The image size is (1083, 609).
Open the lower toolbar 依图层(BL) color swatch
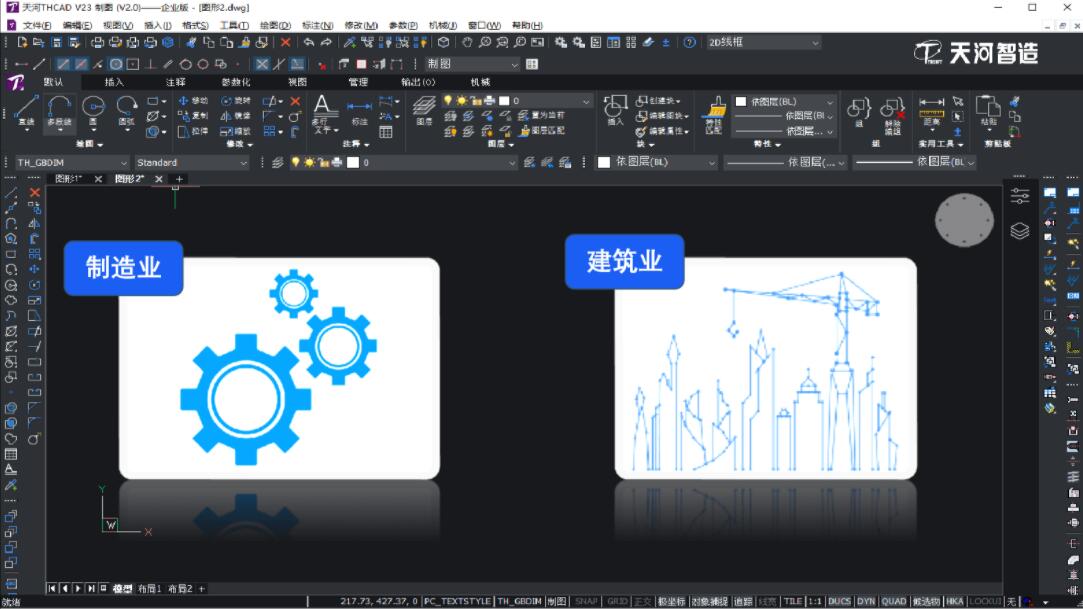656,162
